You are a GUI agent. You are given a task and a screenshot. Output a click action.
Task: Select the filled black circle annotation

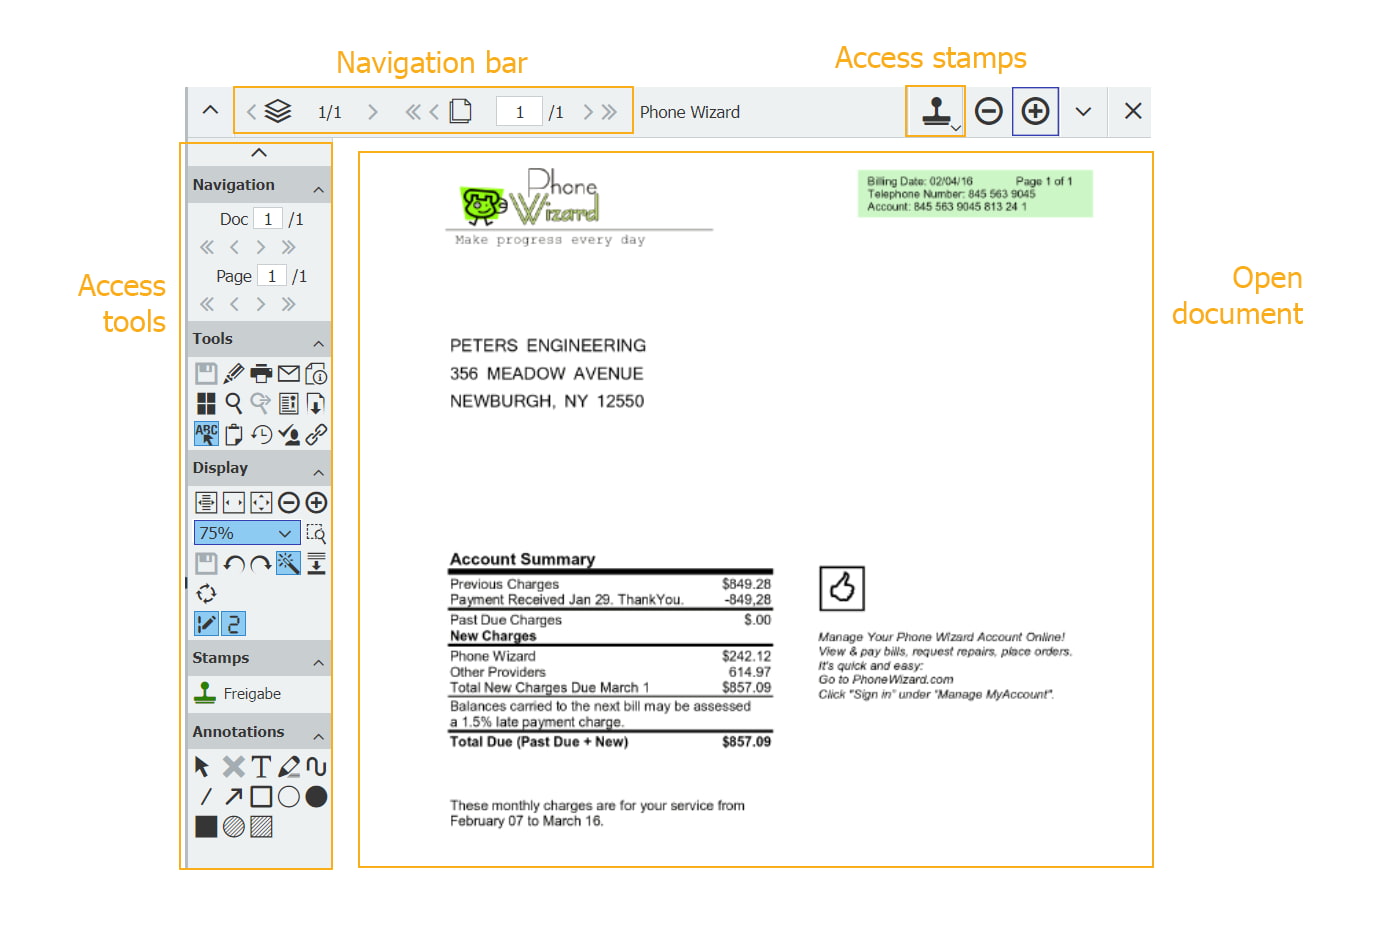click(316, 797)
